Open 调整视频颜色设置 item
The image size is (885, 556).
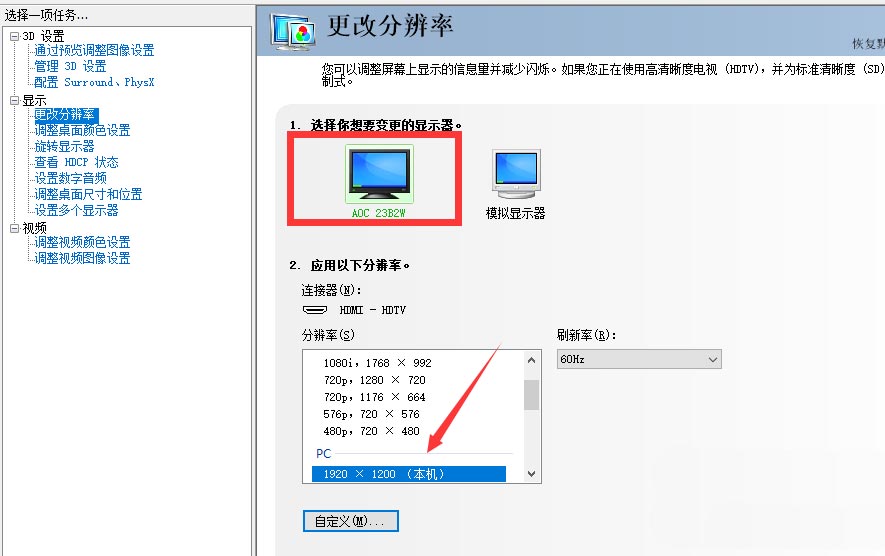point(82,242)
